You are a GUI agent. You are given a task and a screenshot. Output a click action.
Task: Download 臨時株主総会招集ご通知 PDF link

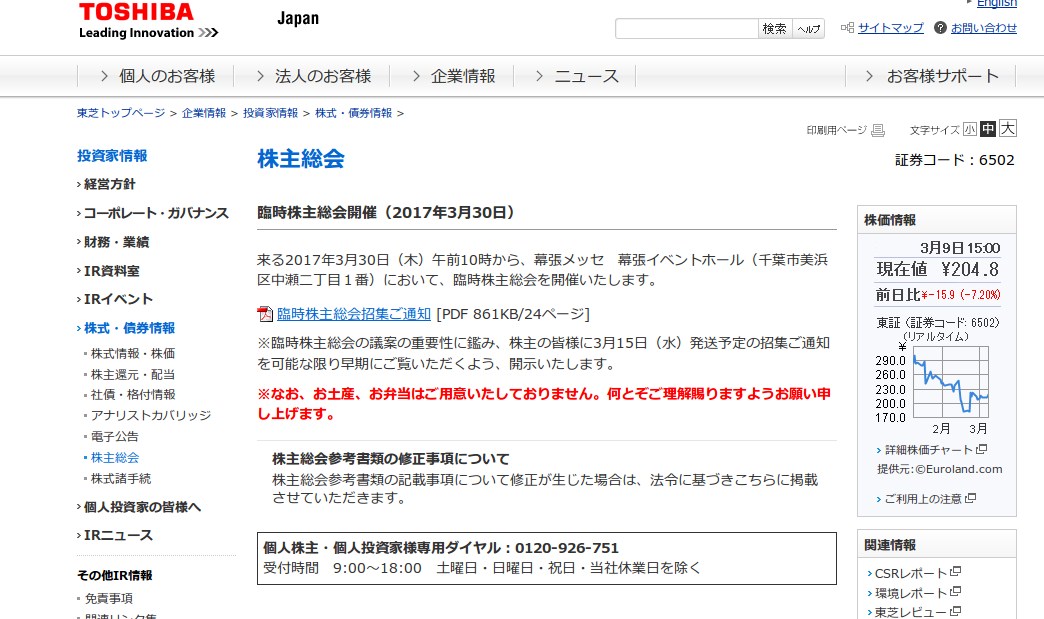(354, 313)
